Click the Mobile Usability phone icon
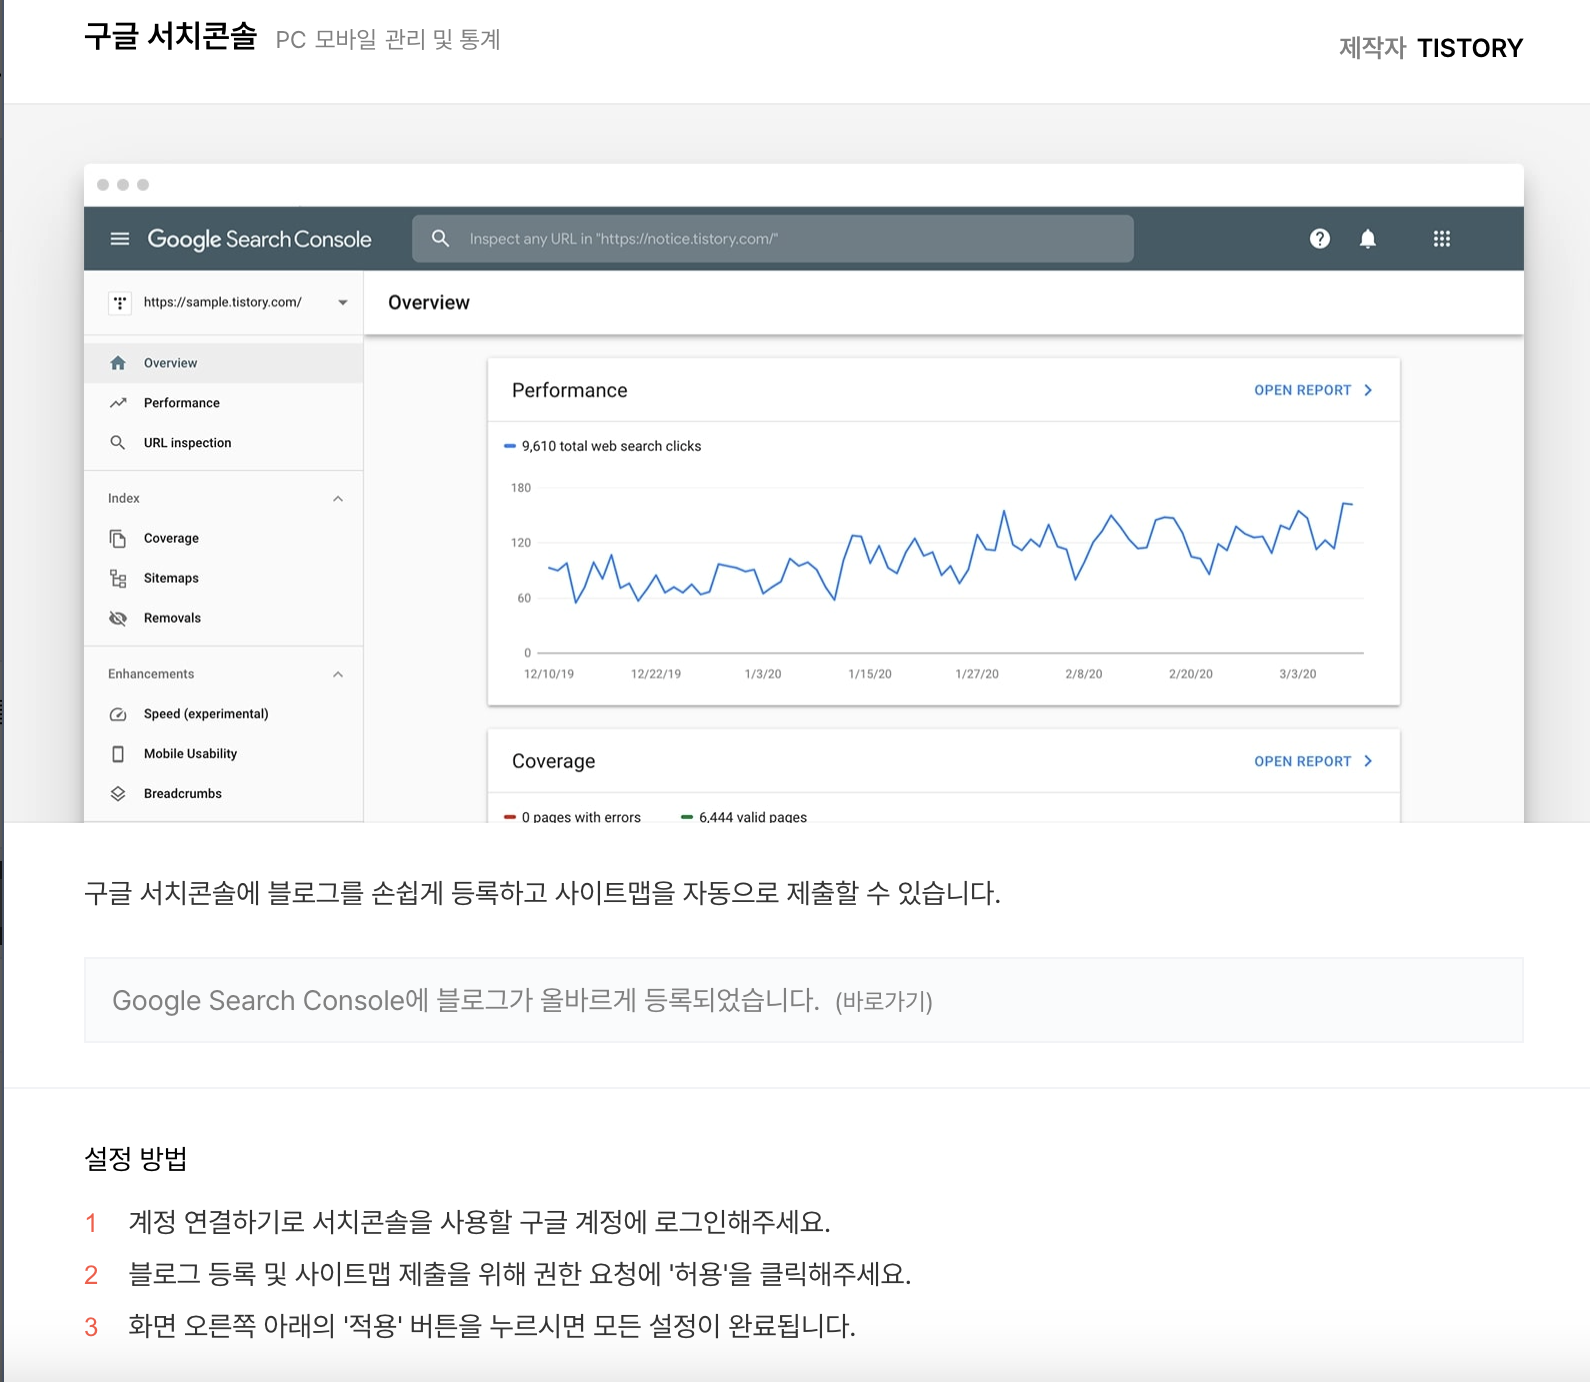 tap(118, 754)
